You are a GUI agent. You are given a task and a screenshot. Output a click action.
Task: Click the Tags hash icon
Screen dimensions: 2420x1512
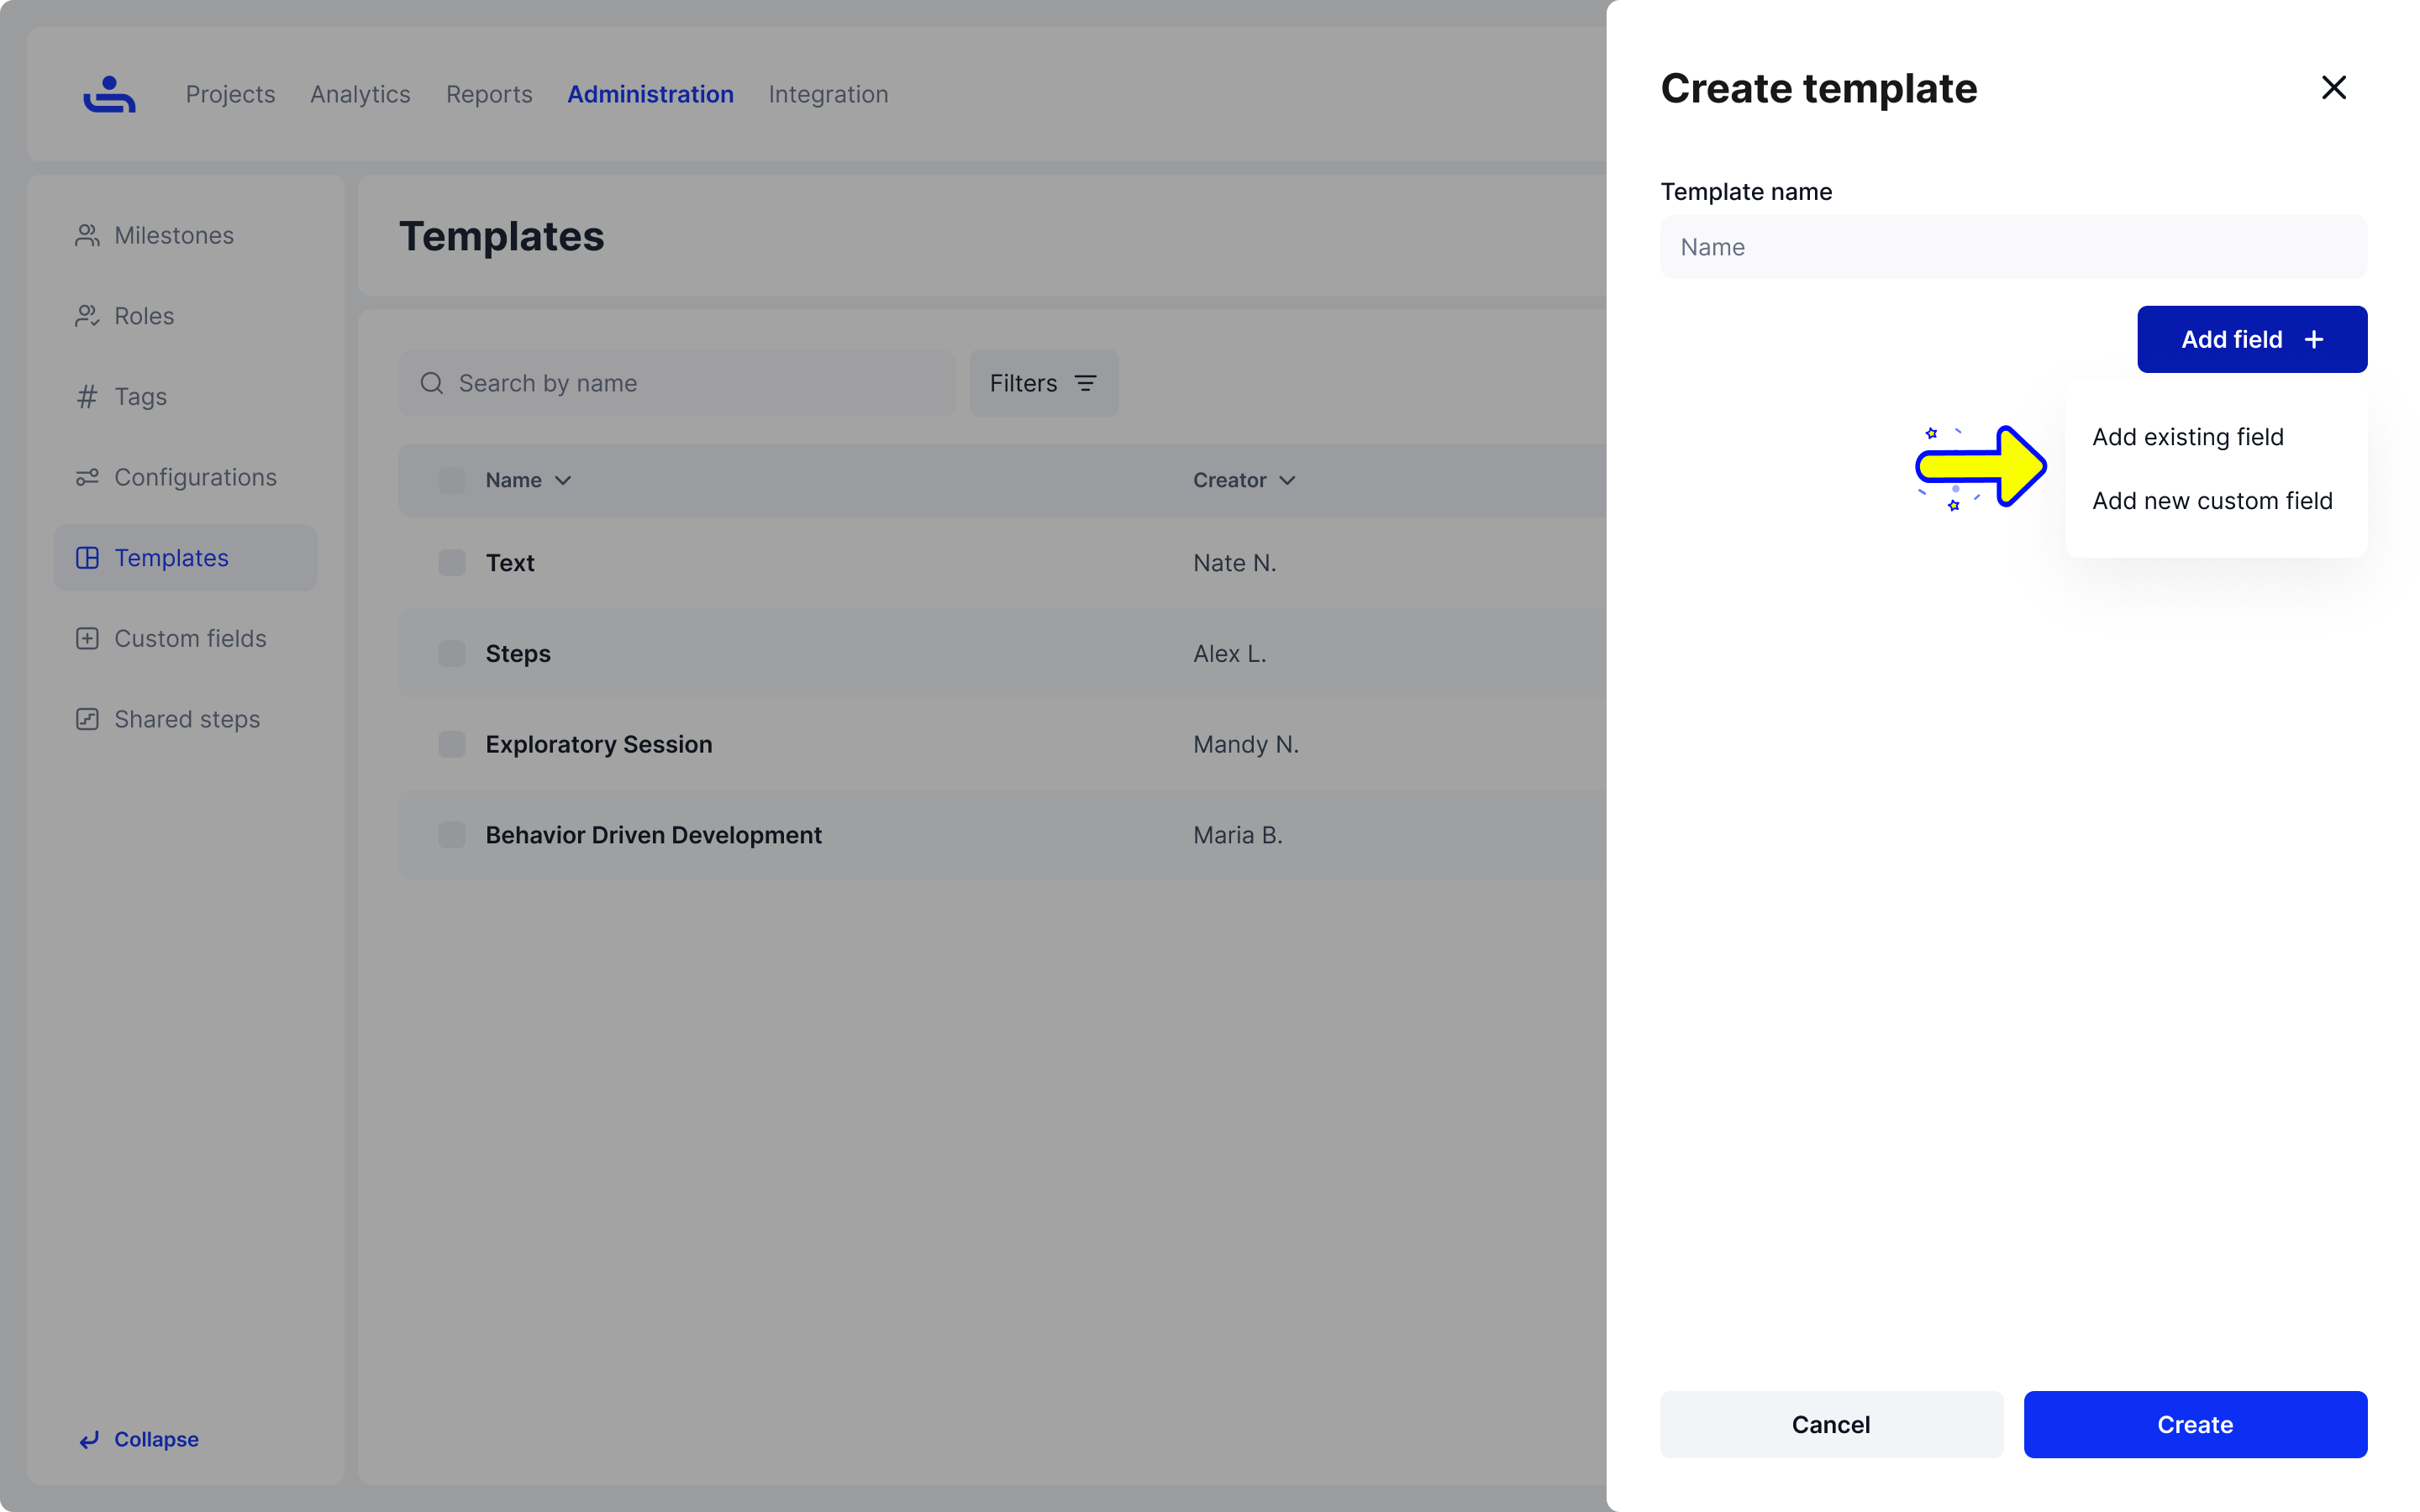[87, 397]
